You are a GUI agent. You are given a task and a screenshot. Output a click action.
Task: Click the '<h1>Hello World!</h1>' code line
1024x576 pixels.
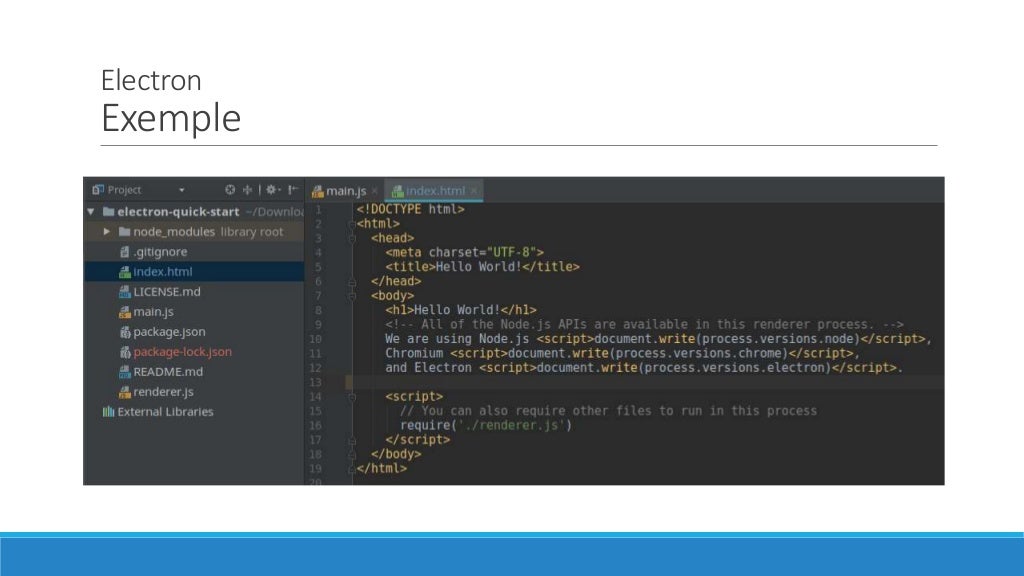click(460, 310)
